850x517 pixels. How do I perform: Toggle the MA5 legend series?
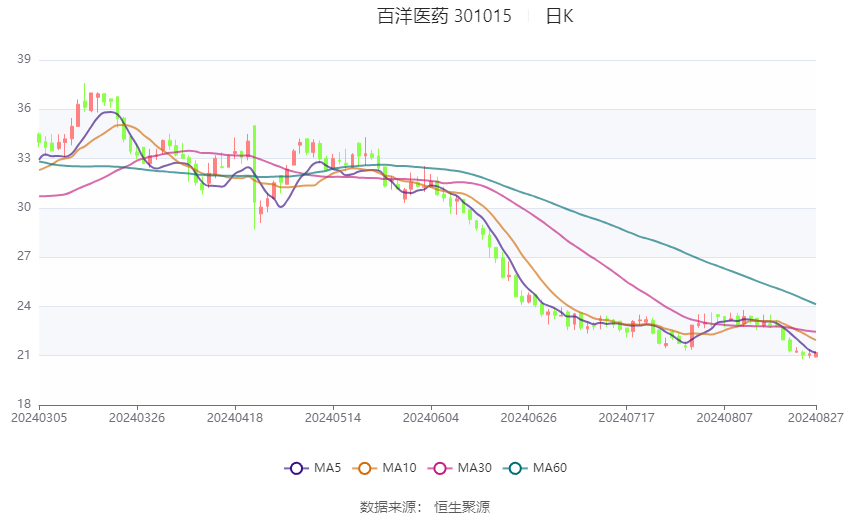313,468
